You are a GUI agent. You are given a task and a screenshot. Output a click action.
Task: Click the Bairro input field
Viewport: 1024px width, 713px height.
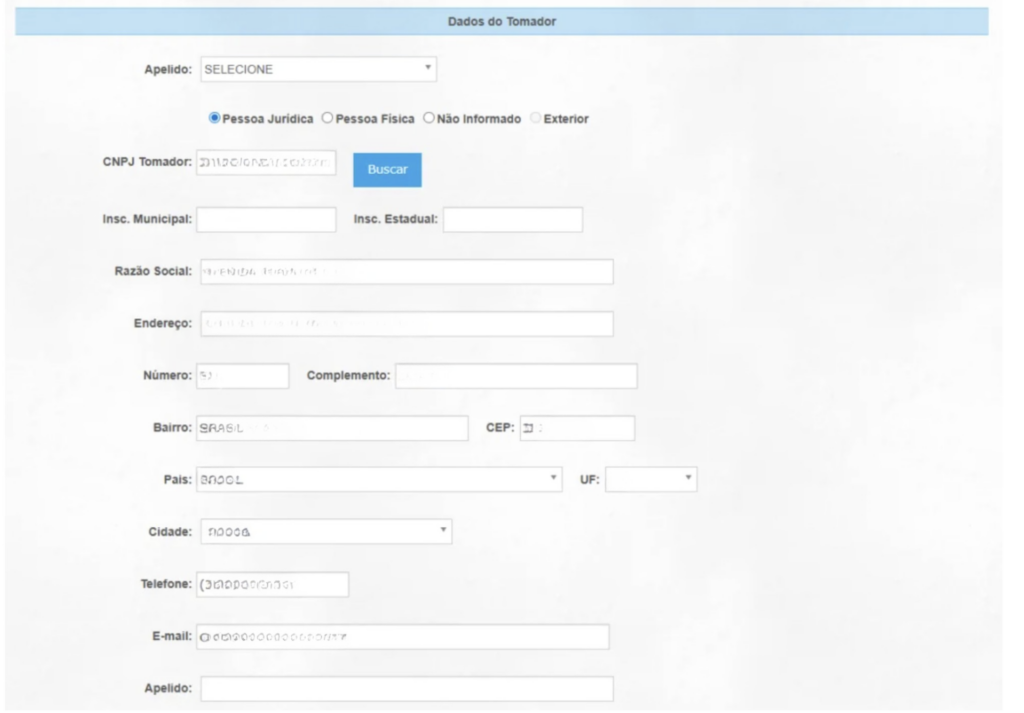332,428
